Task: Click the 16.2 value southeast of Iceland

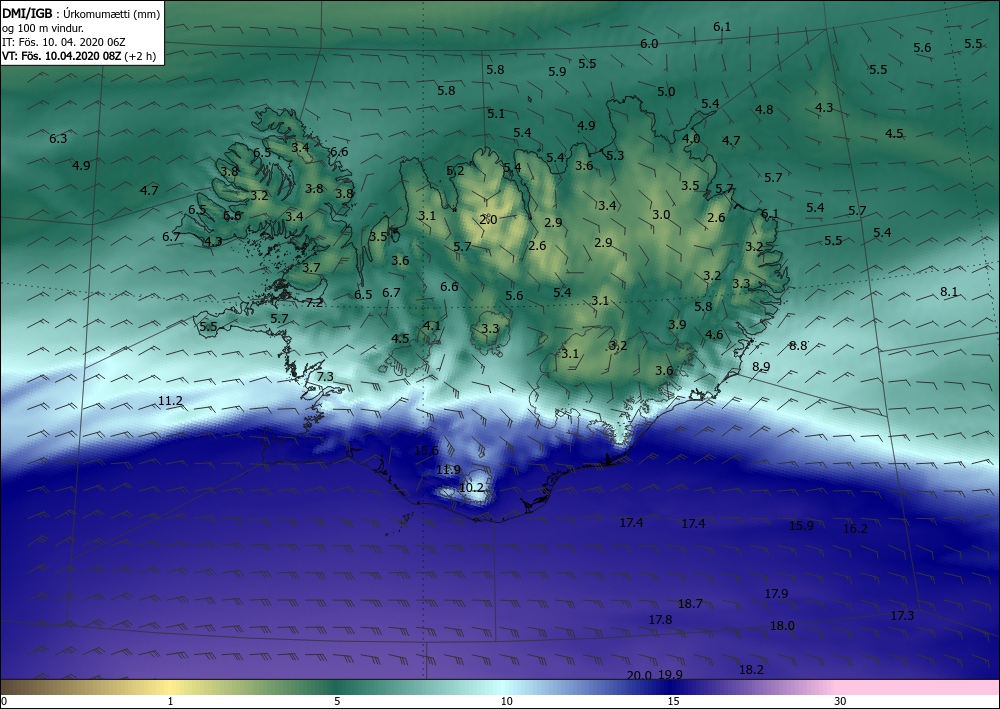Action: [855, 529]
